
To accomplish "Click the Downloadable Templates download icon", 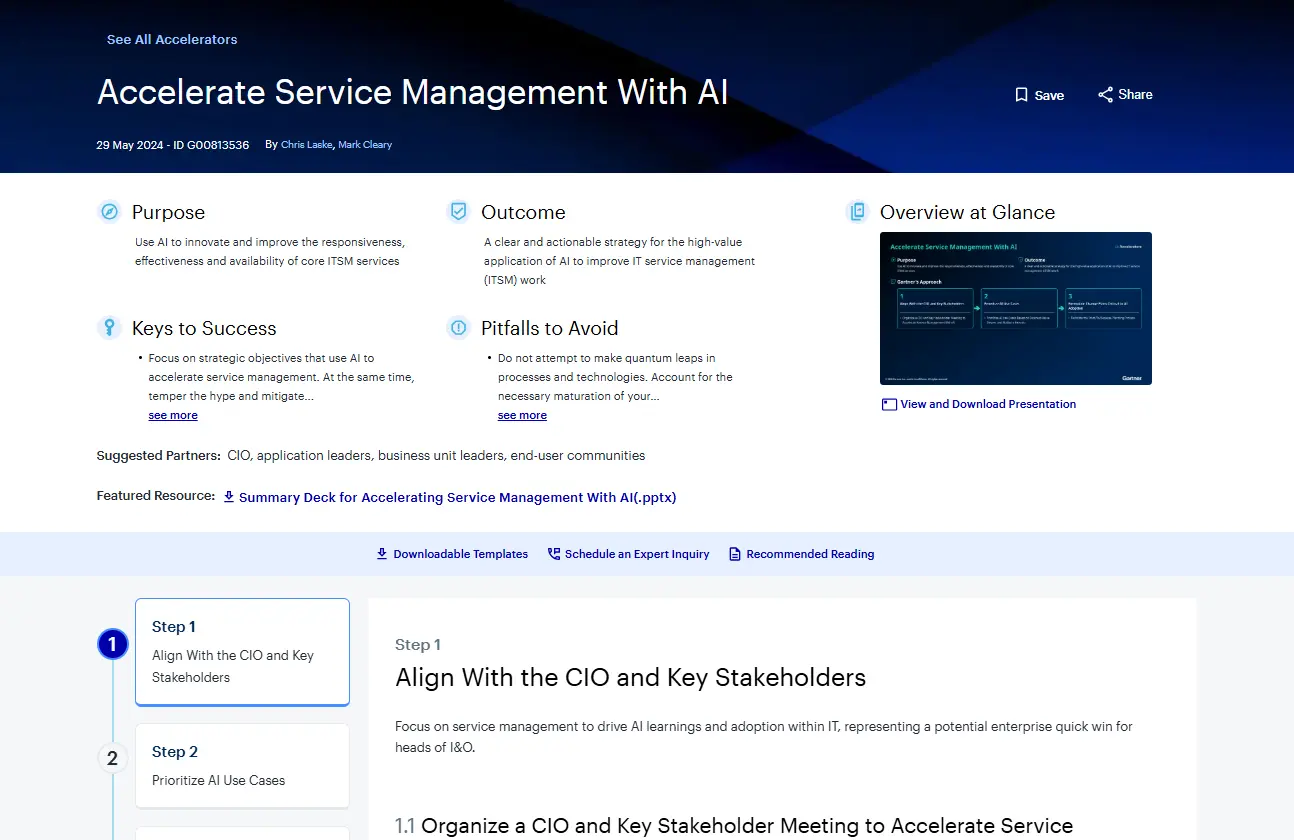I will point(381,554).
